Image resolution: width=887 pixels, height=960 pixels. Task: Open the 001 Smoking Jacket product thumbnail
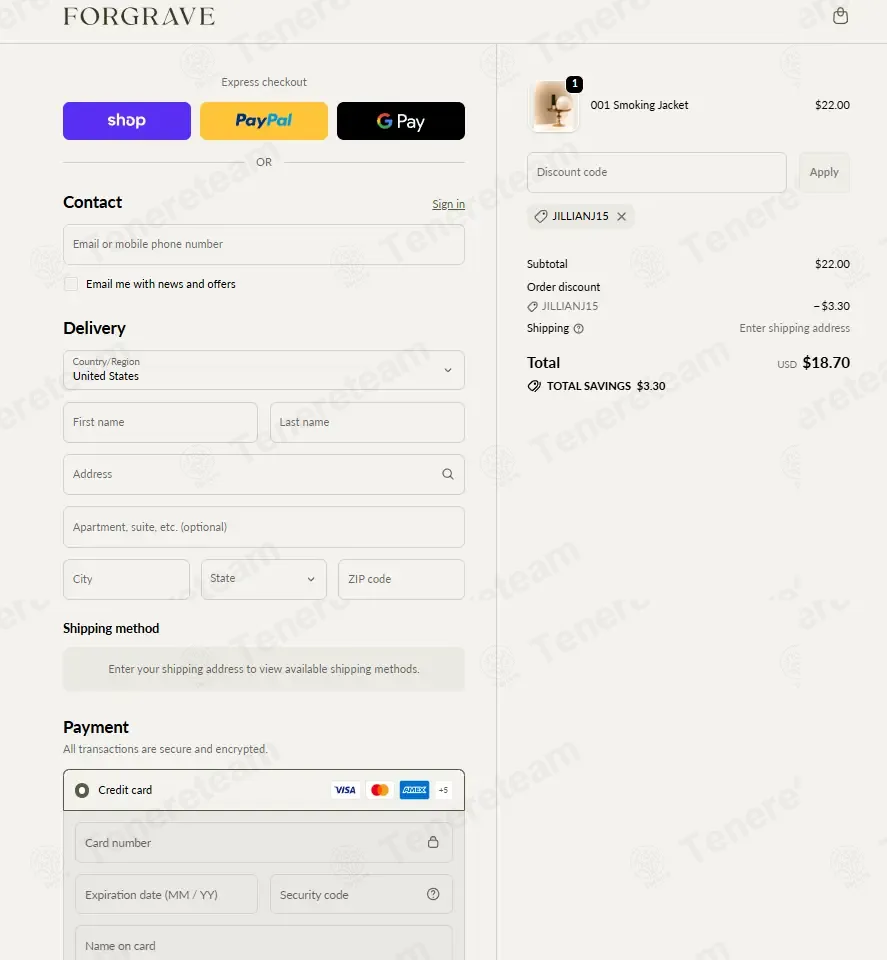555,106
